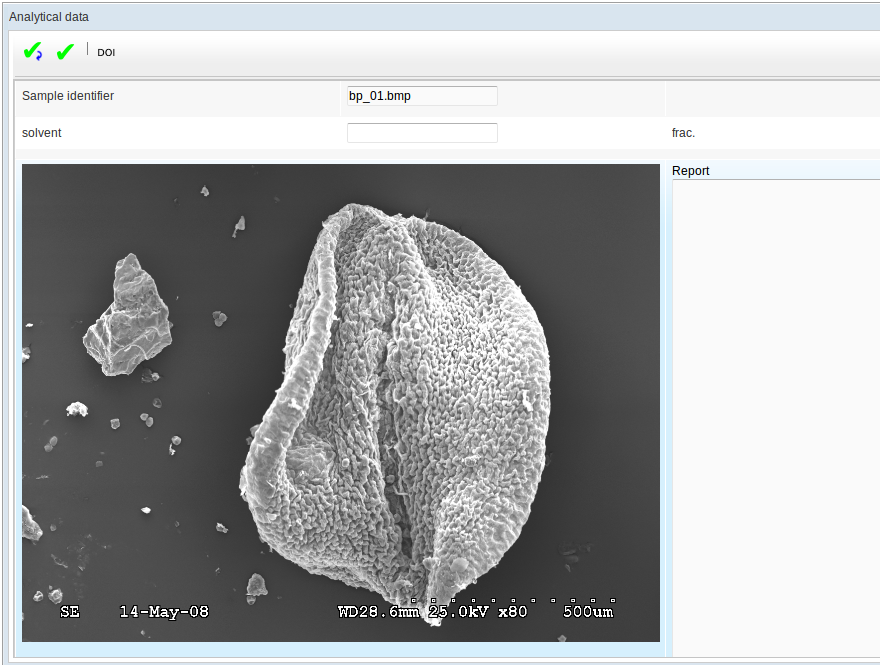Click the solvent label text

(42, 133)
